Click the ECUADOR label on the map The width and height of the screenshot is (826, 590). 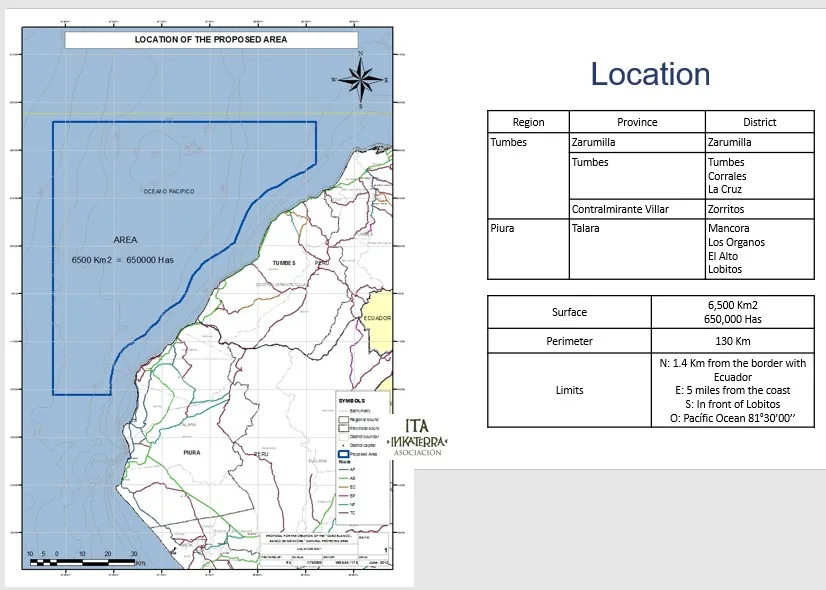pos(378,318)
